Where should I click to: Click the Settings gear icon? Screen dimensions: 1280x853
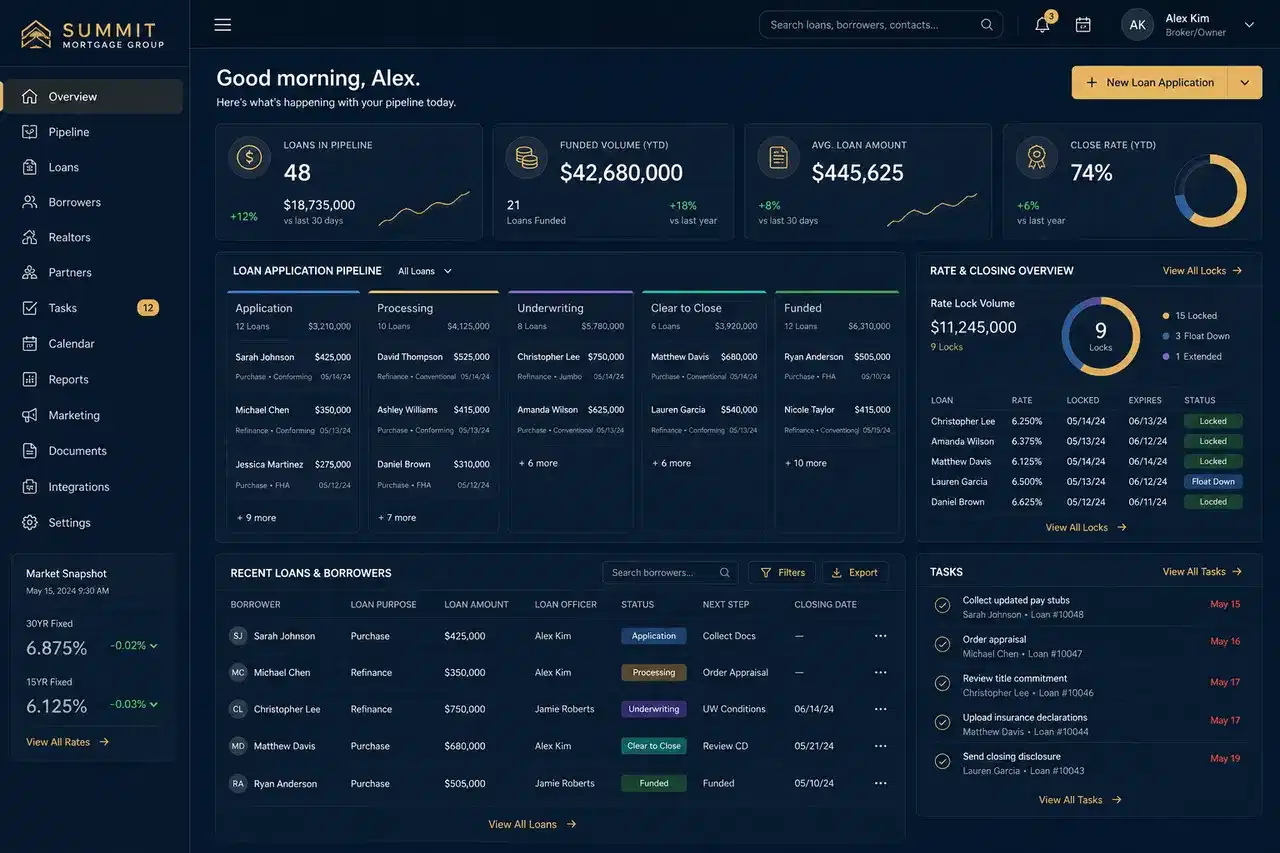coord(30,523)
